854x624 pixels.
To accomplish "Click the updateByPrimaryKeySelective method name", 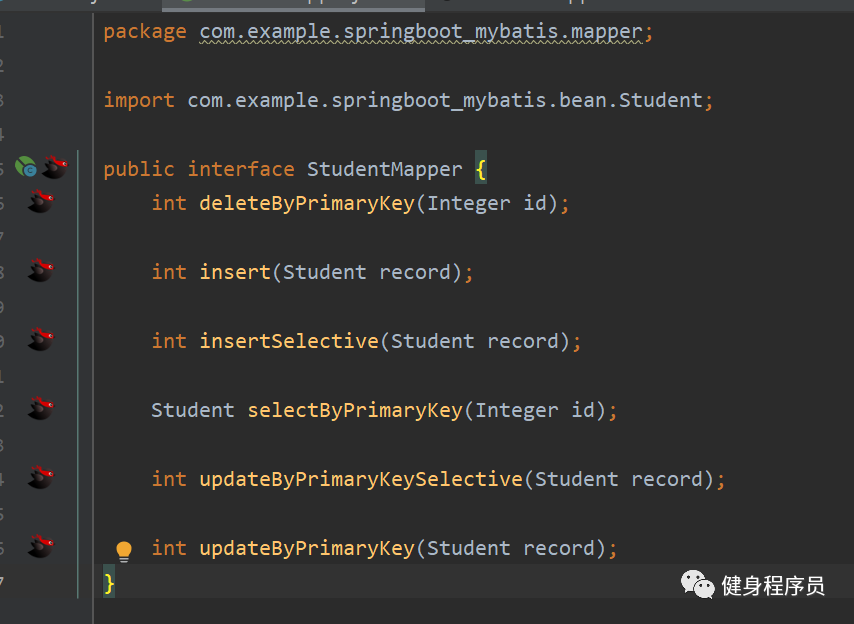I will 361,479.
